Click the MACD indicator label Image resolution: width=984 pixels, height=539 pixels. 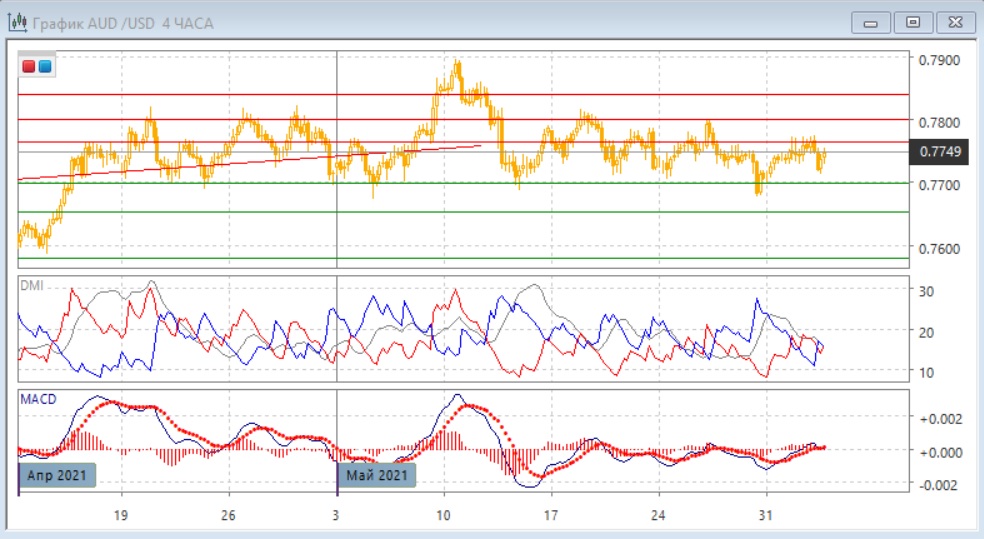coord(38,399)
